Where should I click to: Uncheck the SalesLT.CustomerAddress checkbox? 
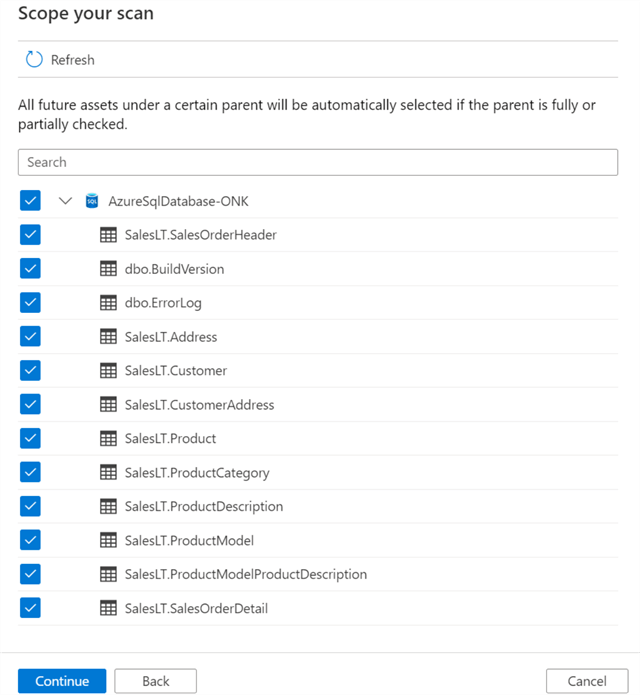(x=30, y=405)
